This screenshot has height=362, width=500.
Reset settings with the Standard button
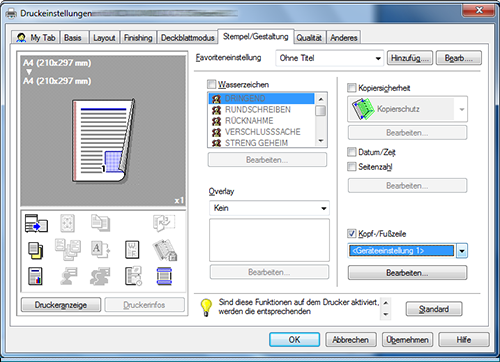pos(434,309)
